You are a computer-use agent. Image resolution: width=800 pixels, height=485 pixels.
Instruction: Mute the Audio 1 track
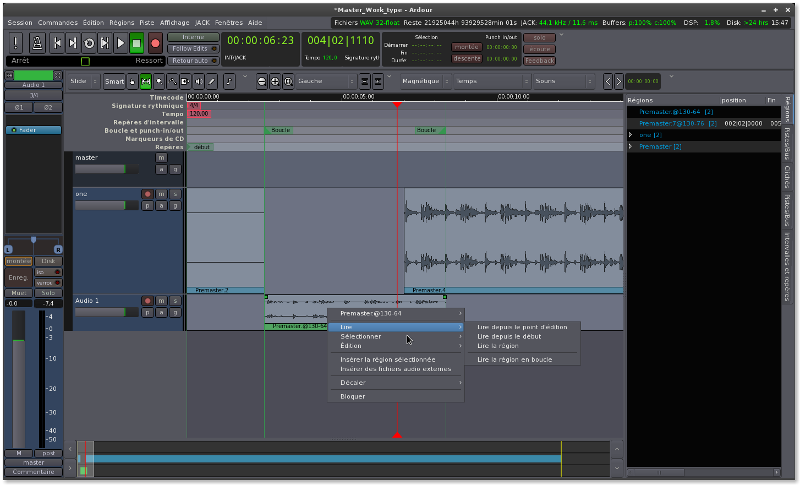click(x=160, y=300)
